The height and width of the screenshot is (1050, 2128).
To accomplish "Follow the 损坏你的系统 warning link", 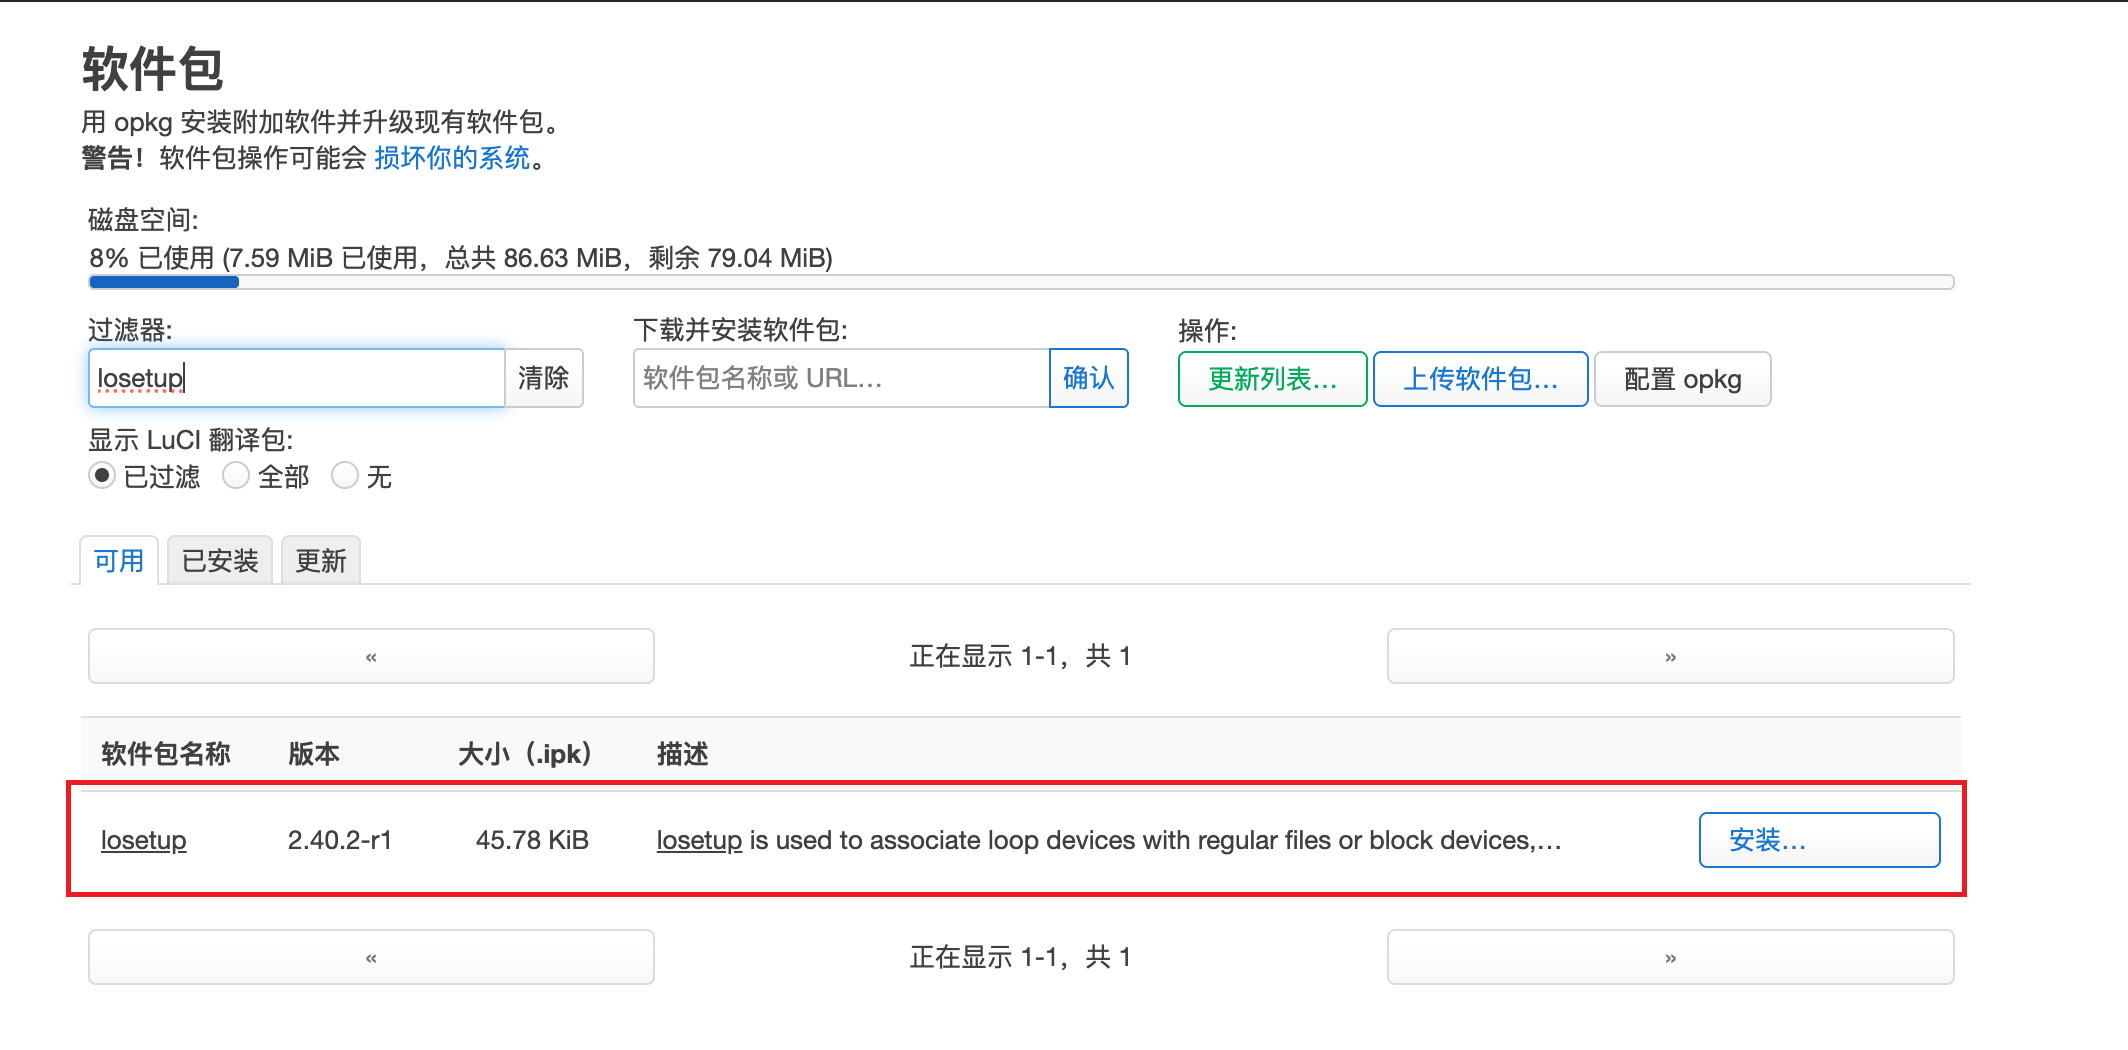I will click(452, 158).
